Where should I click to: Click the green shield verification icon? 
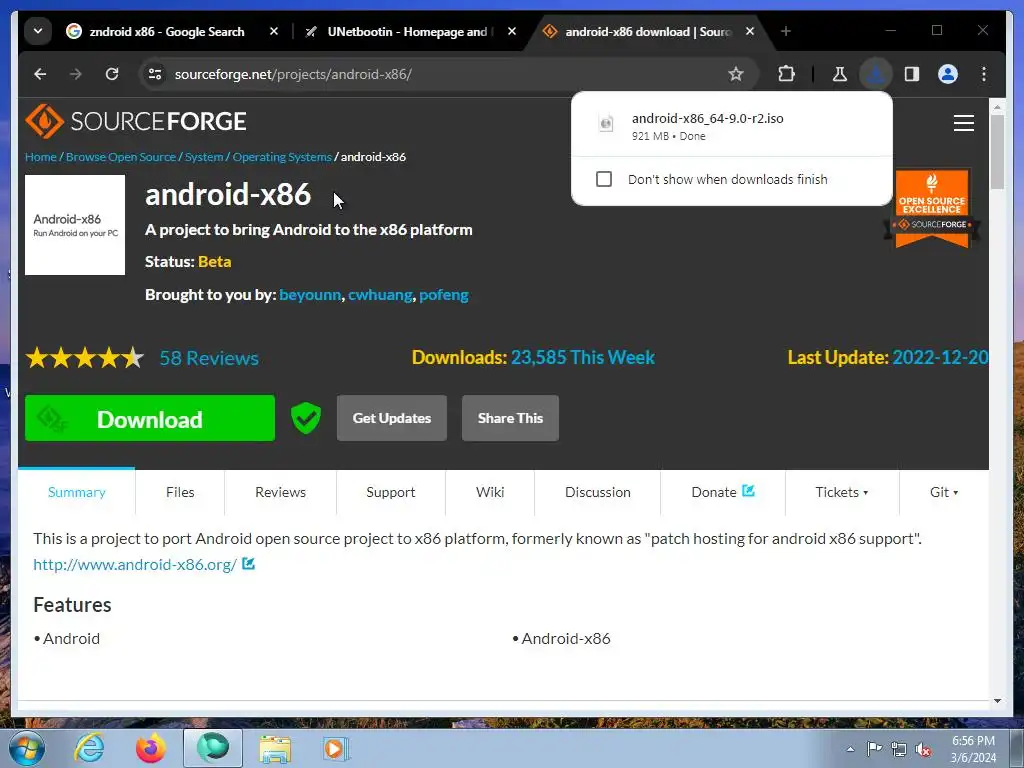[x=306, y=418]
